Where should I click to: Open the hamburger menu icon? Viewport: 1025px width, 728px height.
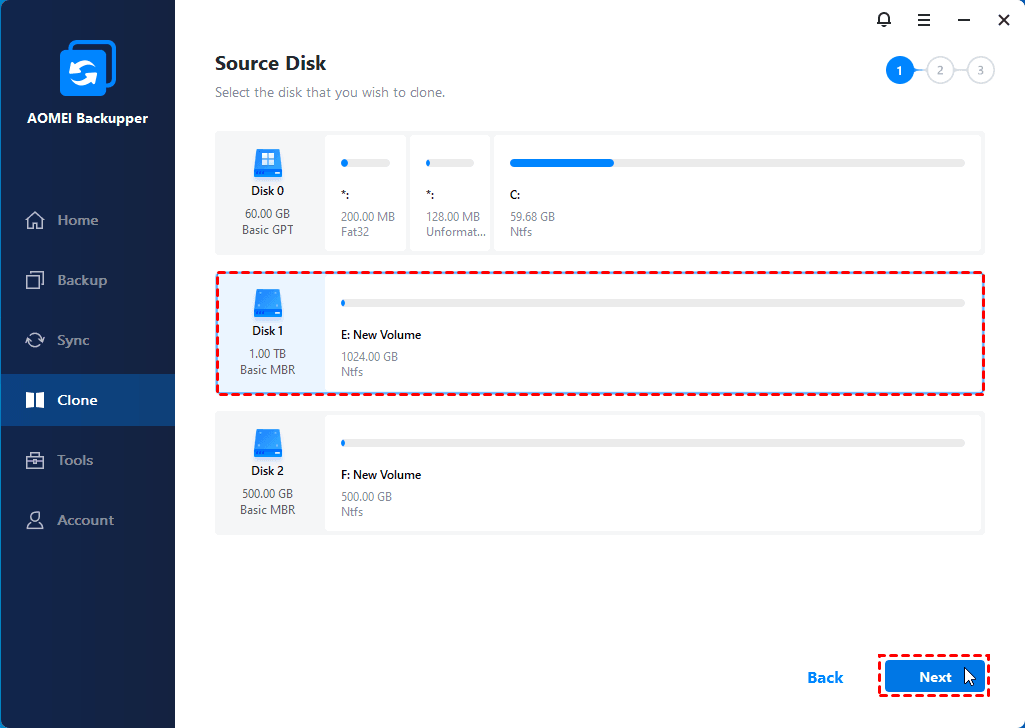coord(924,20)
